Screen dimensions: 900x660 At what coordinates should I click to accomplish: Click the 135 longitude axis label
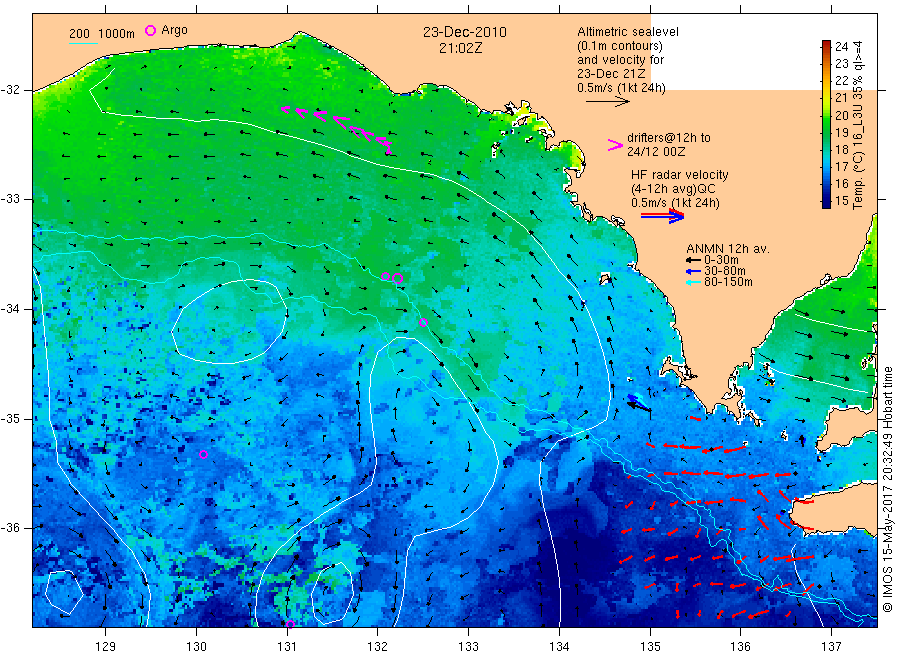(650, 647)
